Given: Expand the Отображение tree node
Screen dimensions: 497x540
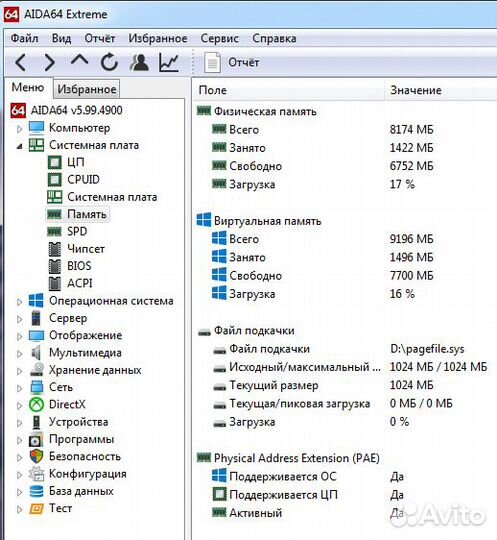Looking at the screenshot, I should (20, 336).
